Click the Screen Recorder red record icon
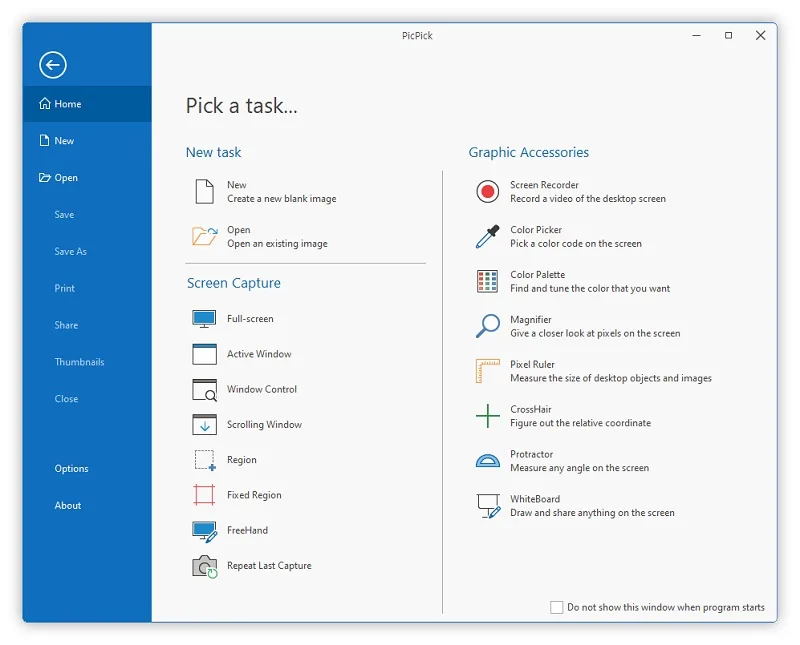Viewport: 800px width, 645px height. [x=487, y=192]
